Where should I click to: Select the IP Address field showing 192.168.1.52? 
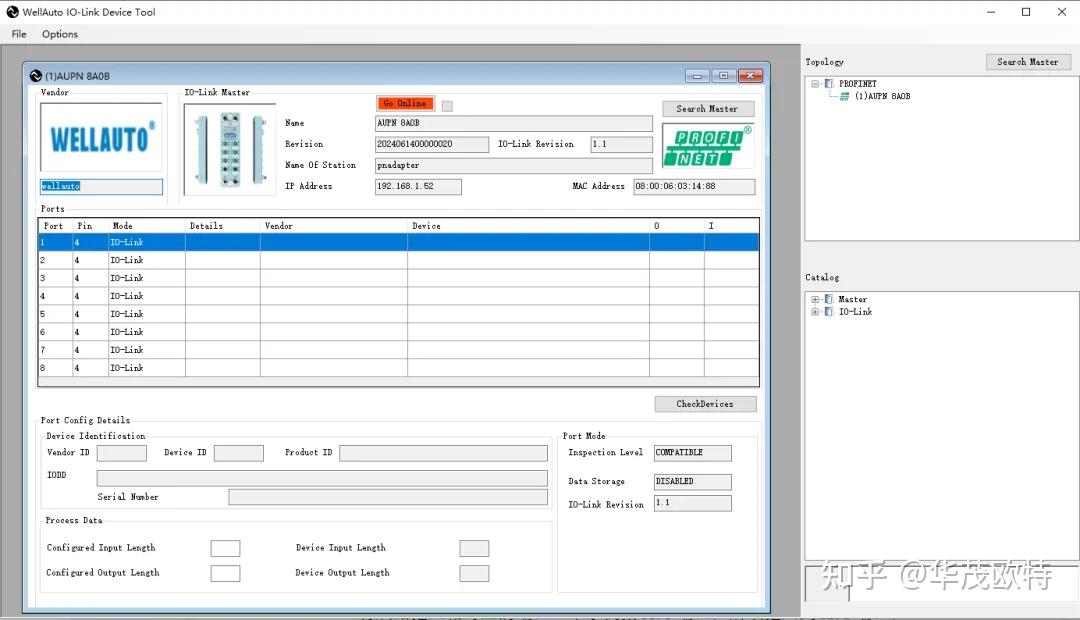tap(417, 186)
